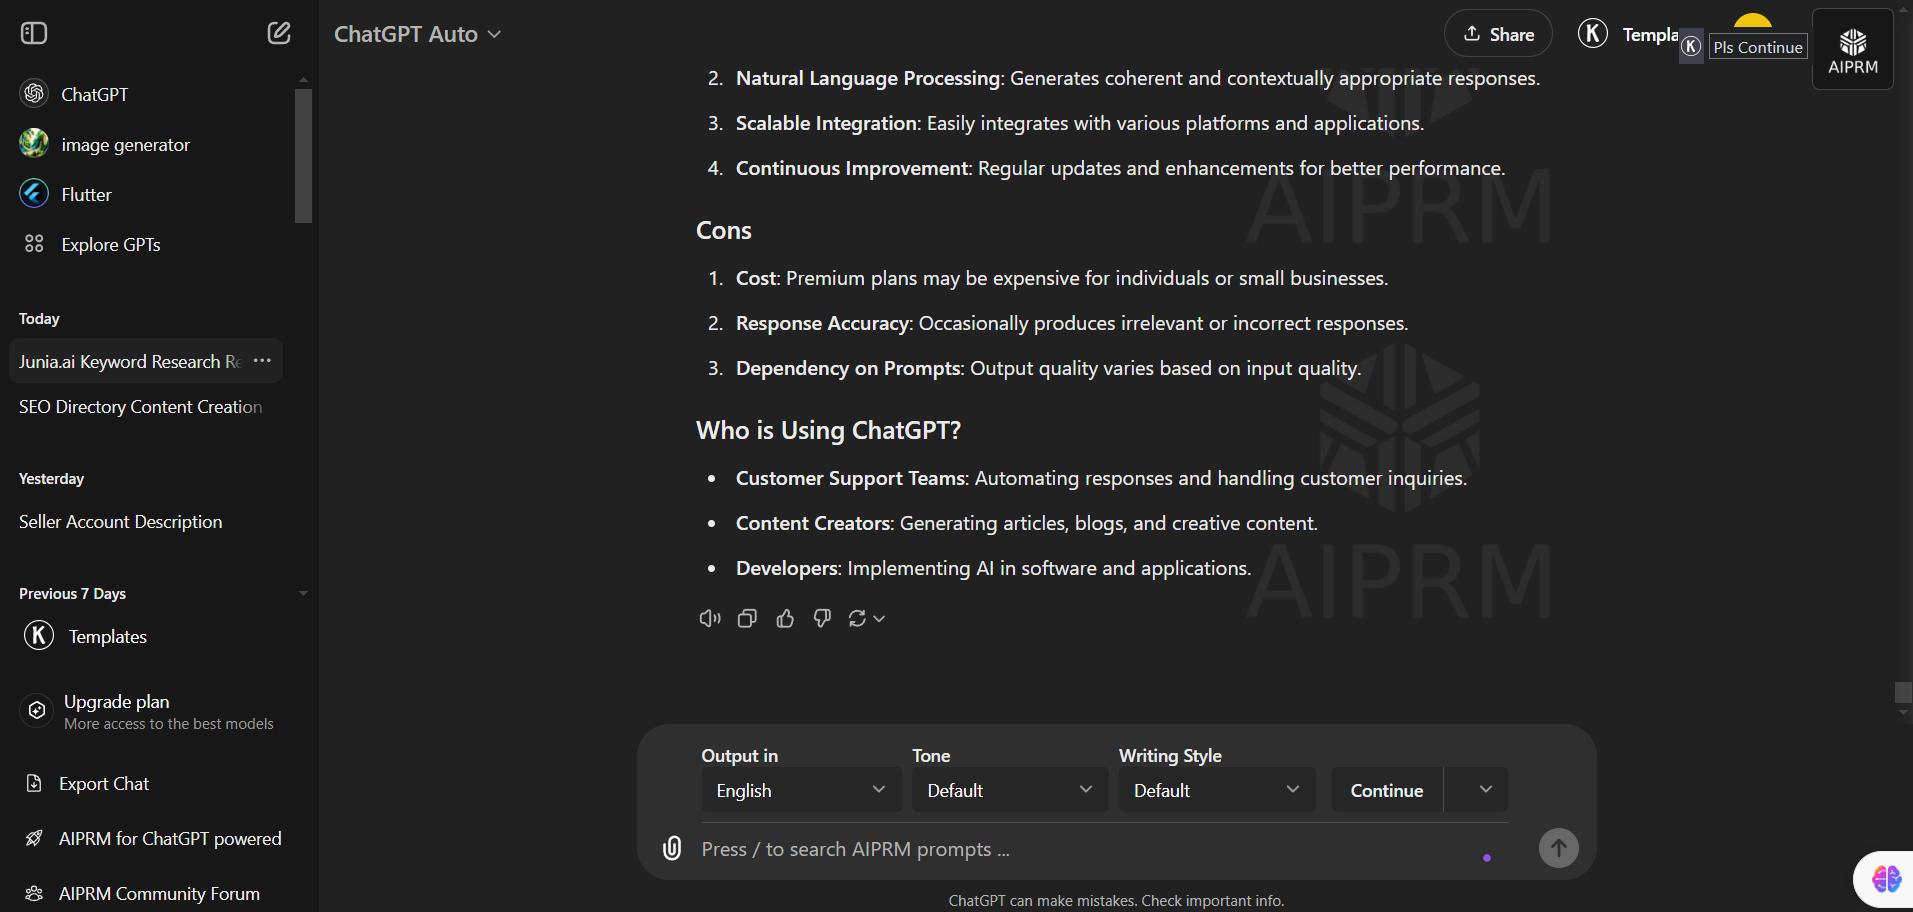Open AIPRM Community Forum link
Image resolution: width=1913 pixels, height=912 pixels.
(x=159, y=893)
